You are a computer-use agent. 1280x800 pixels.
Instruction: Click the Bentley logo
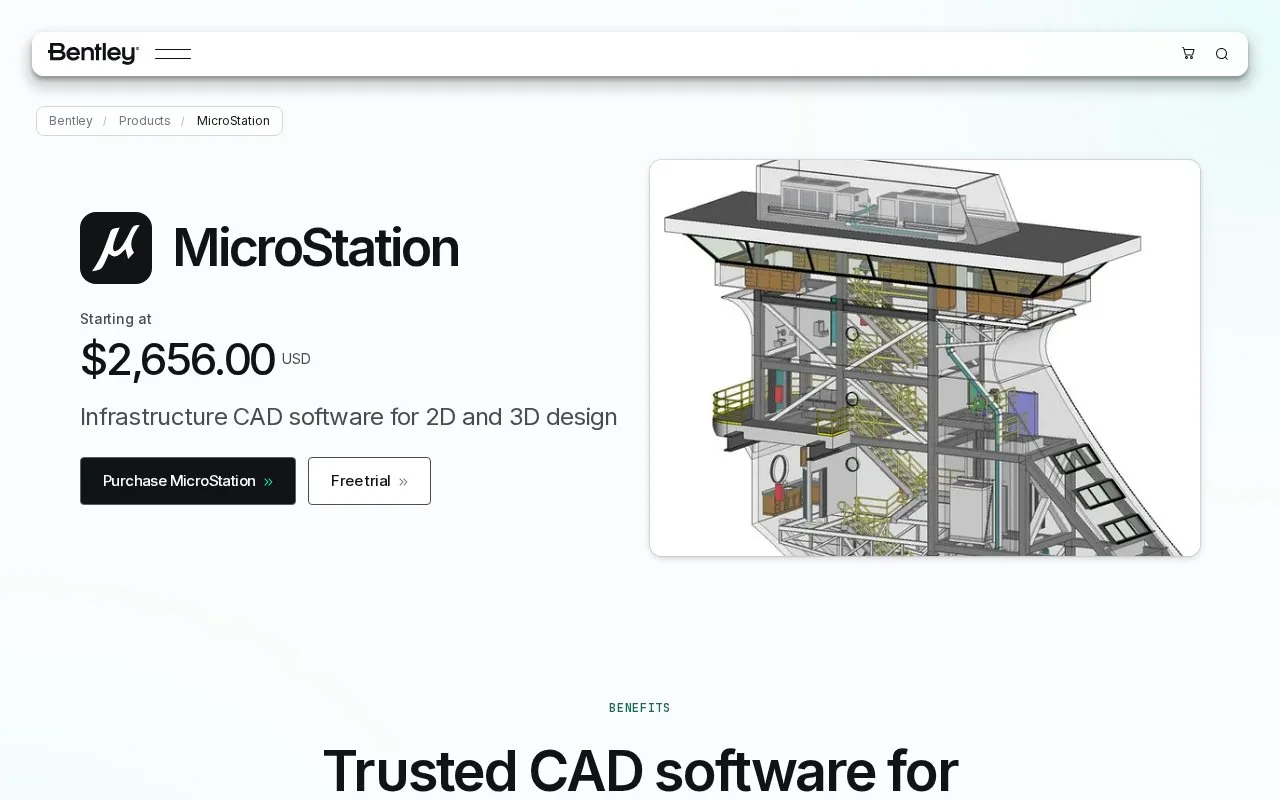click(x=93, y=54)
